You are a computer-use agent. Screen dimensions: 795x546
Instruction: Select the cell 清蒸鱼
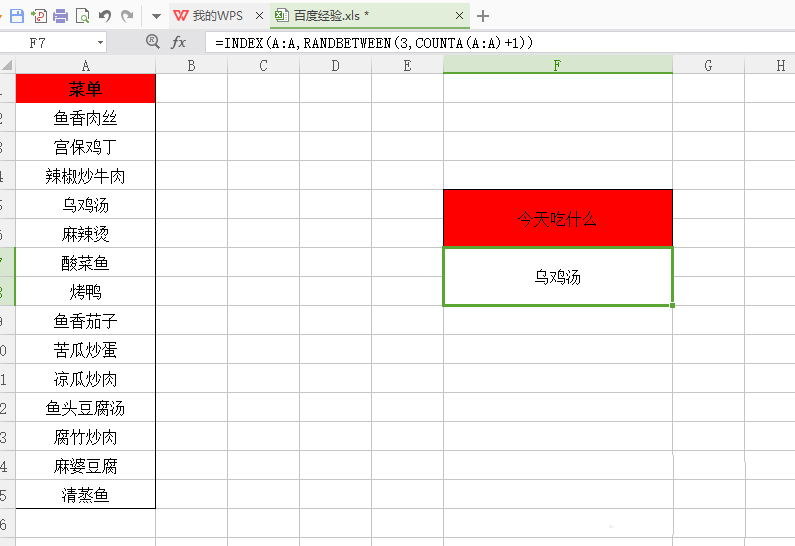(x=86, y=494)
